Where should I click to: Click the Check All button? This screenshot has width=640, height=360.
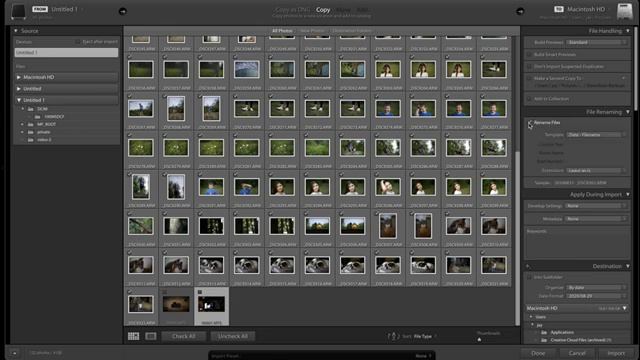pyautogui.click(x=184, y=336)
